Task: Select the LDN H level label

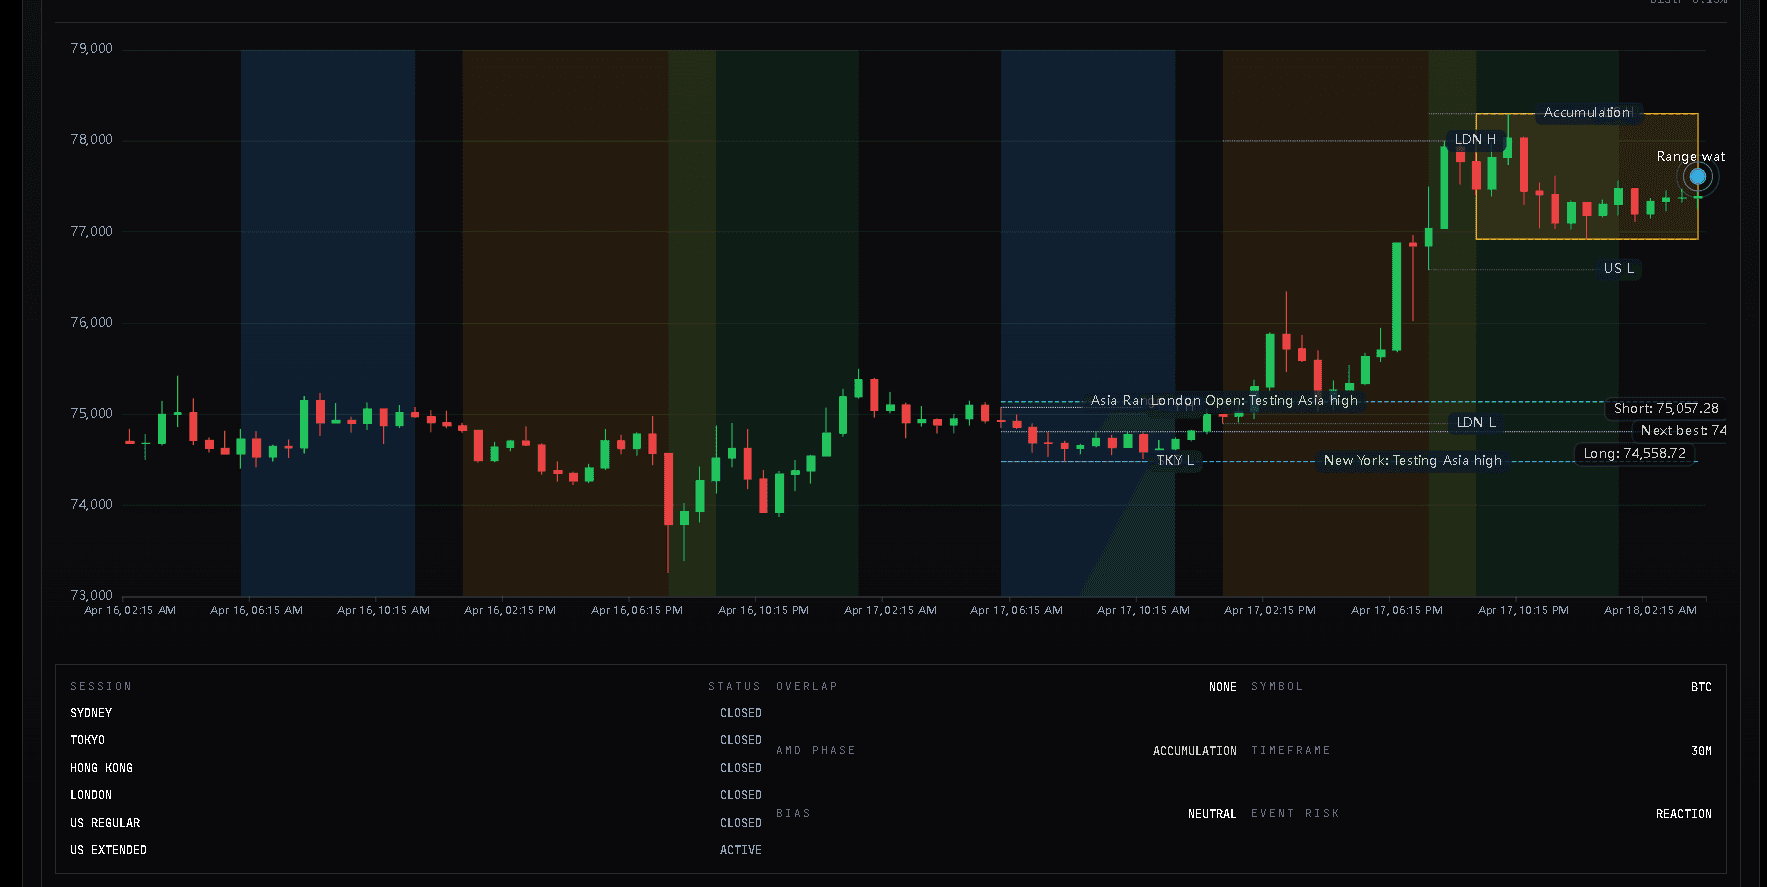Action: click(x=1475, y=140)
